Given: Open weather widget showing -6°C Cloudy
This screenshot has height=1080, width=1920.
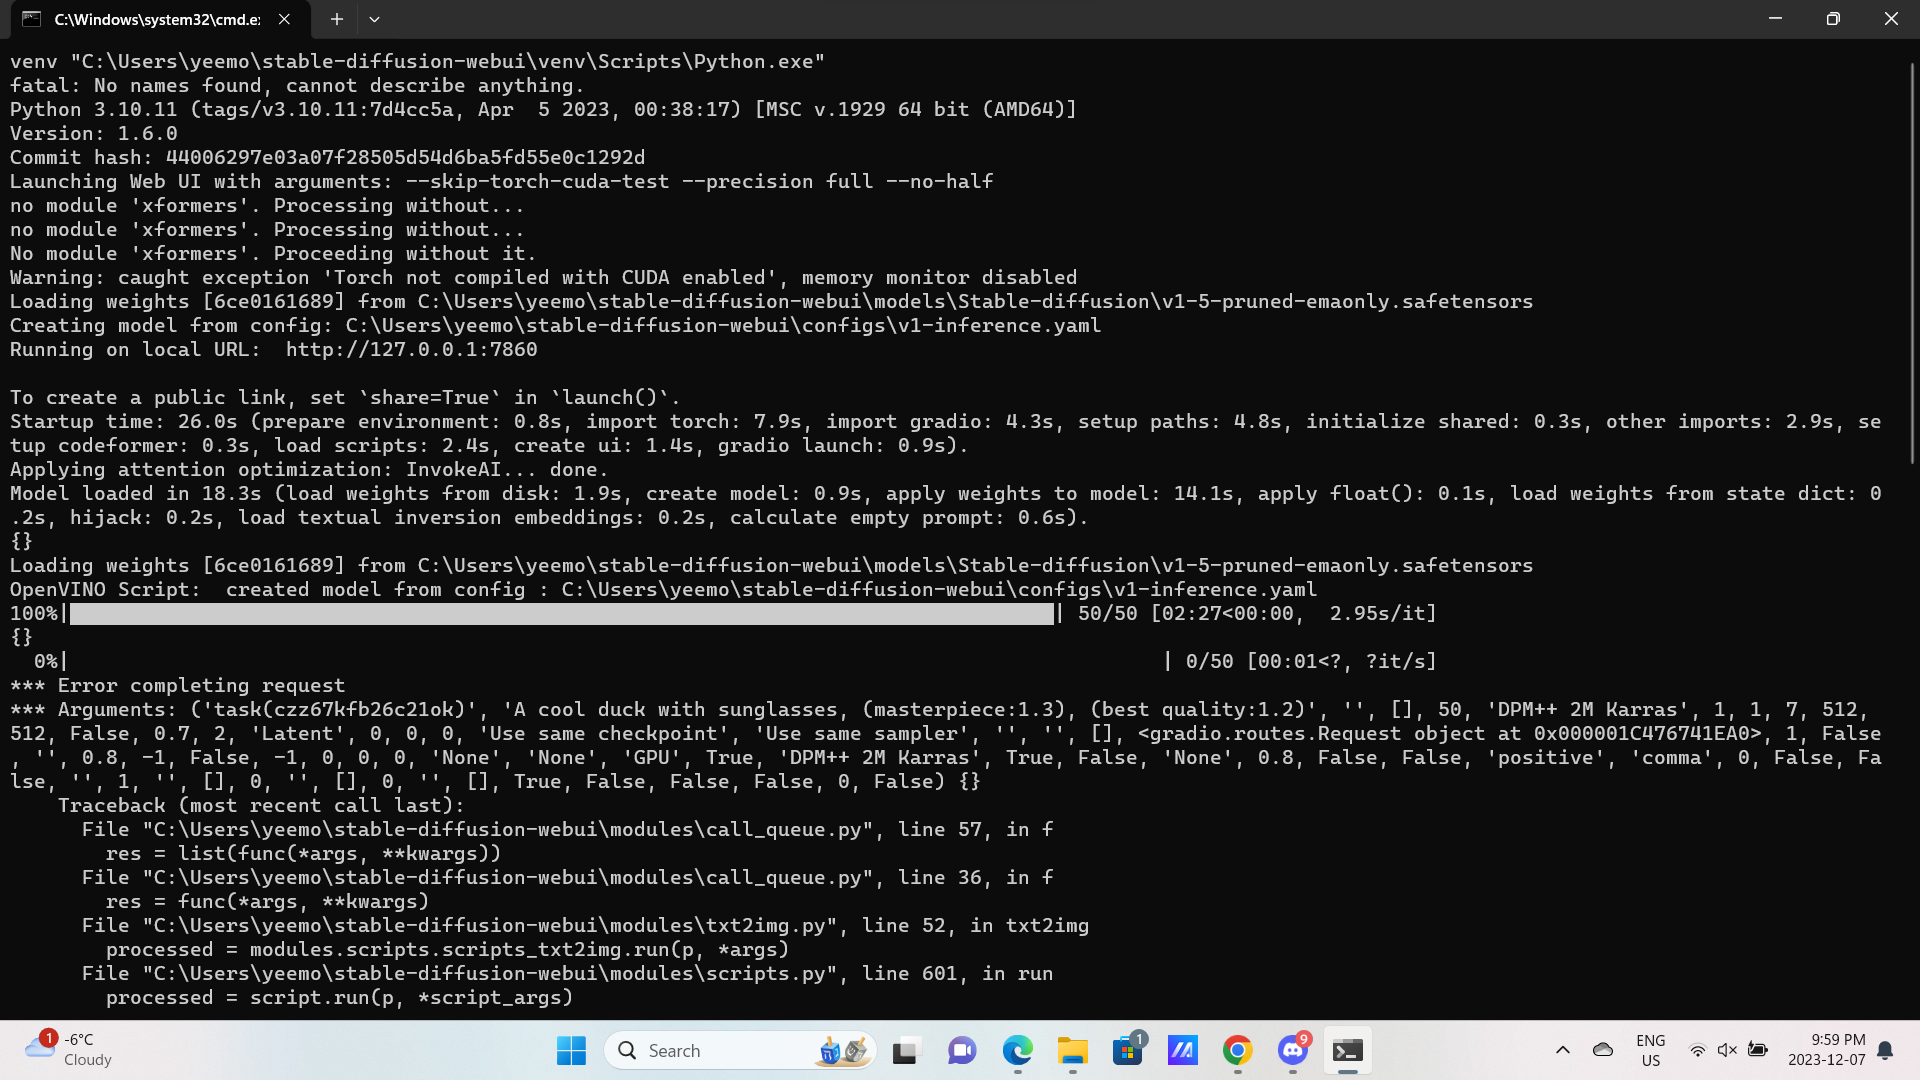Looking at the screenshot, I should (x=70, y=1050).
